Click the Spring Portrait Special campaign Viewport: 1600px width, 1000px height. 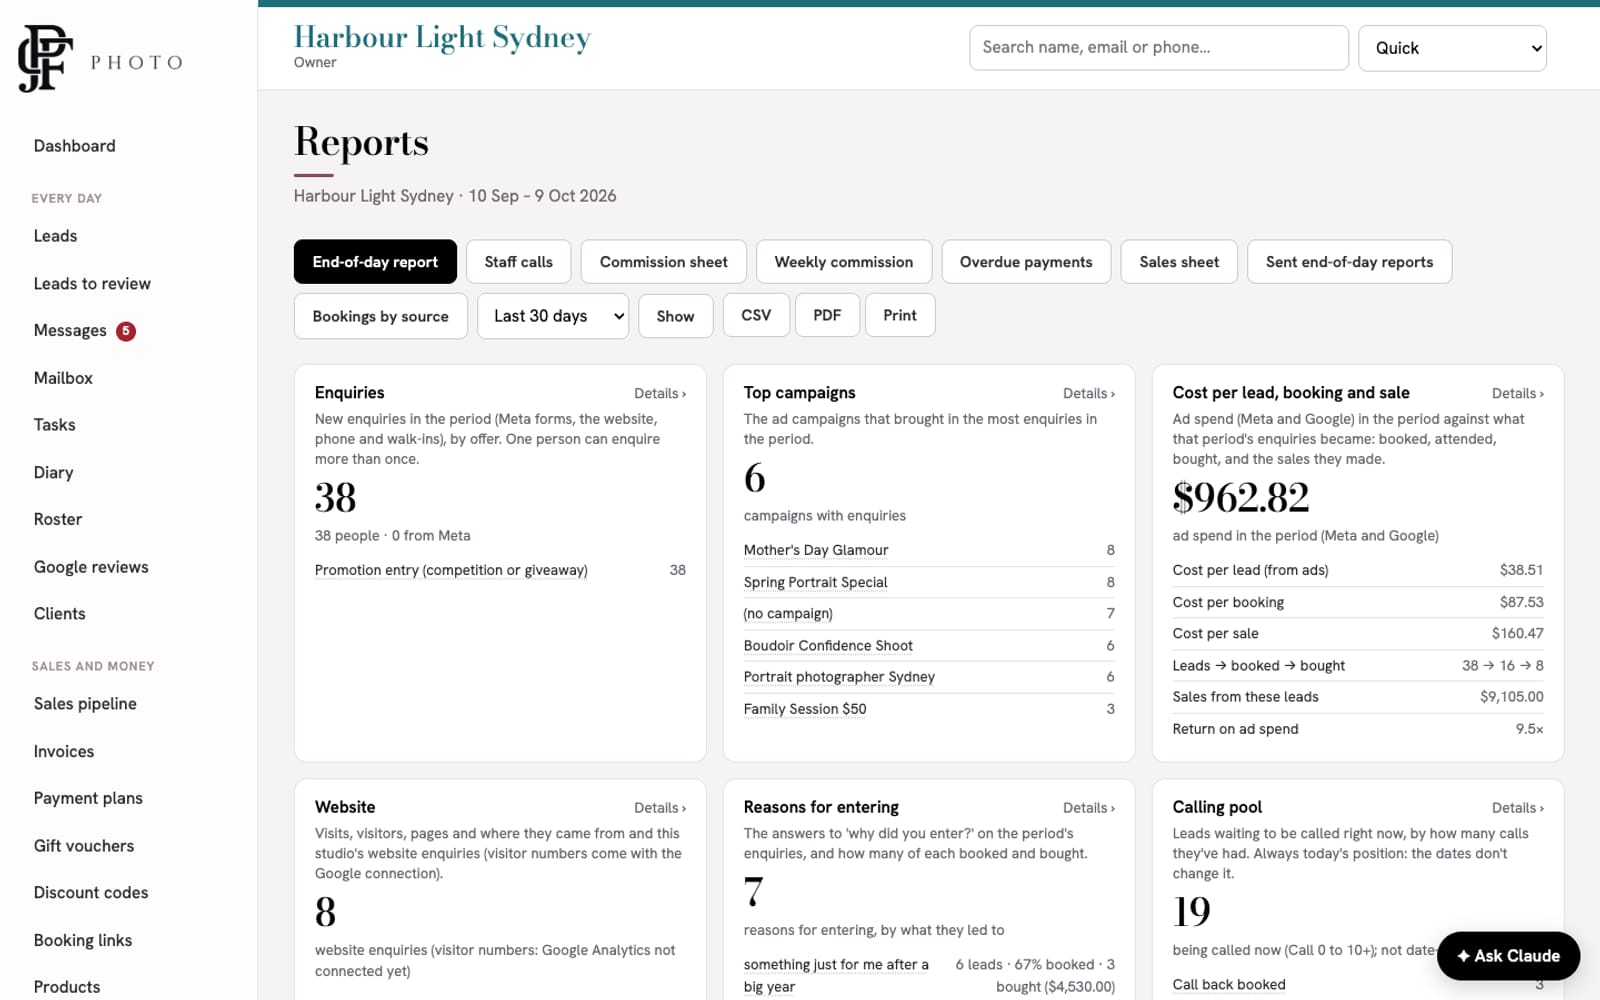(816, 582)
